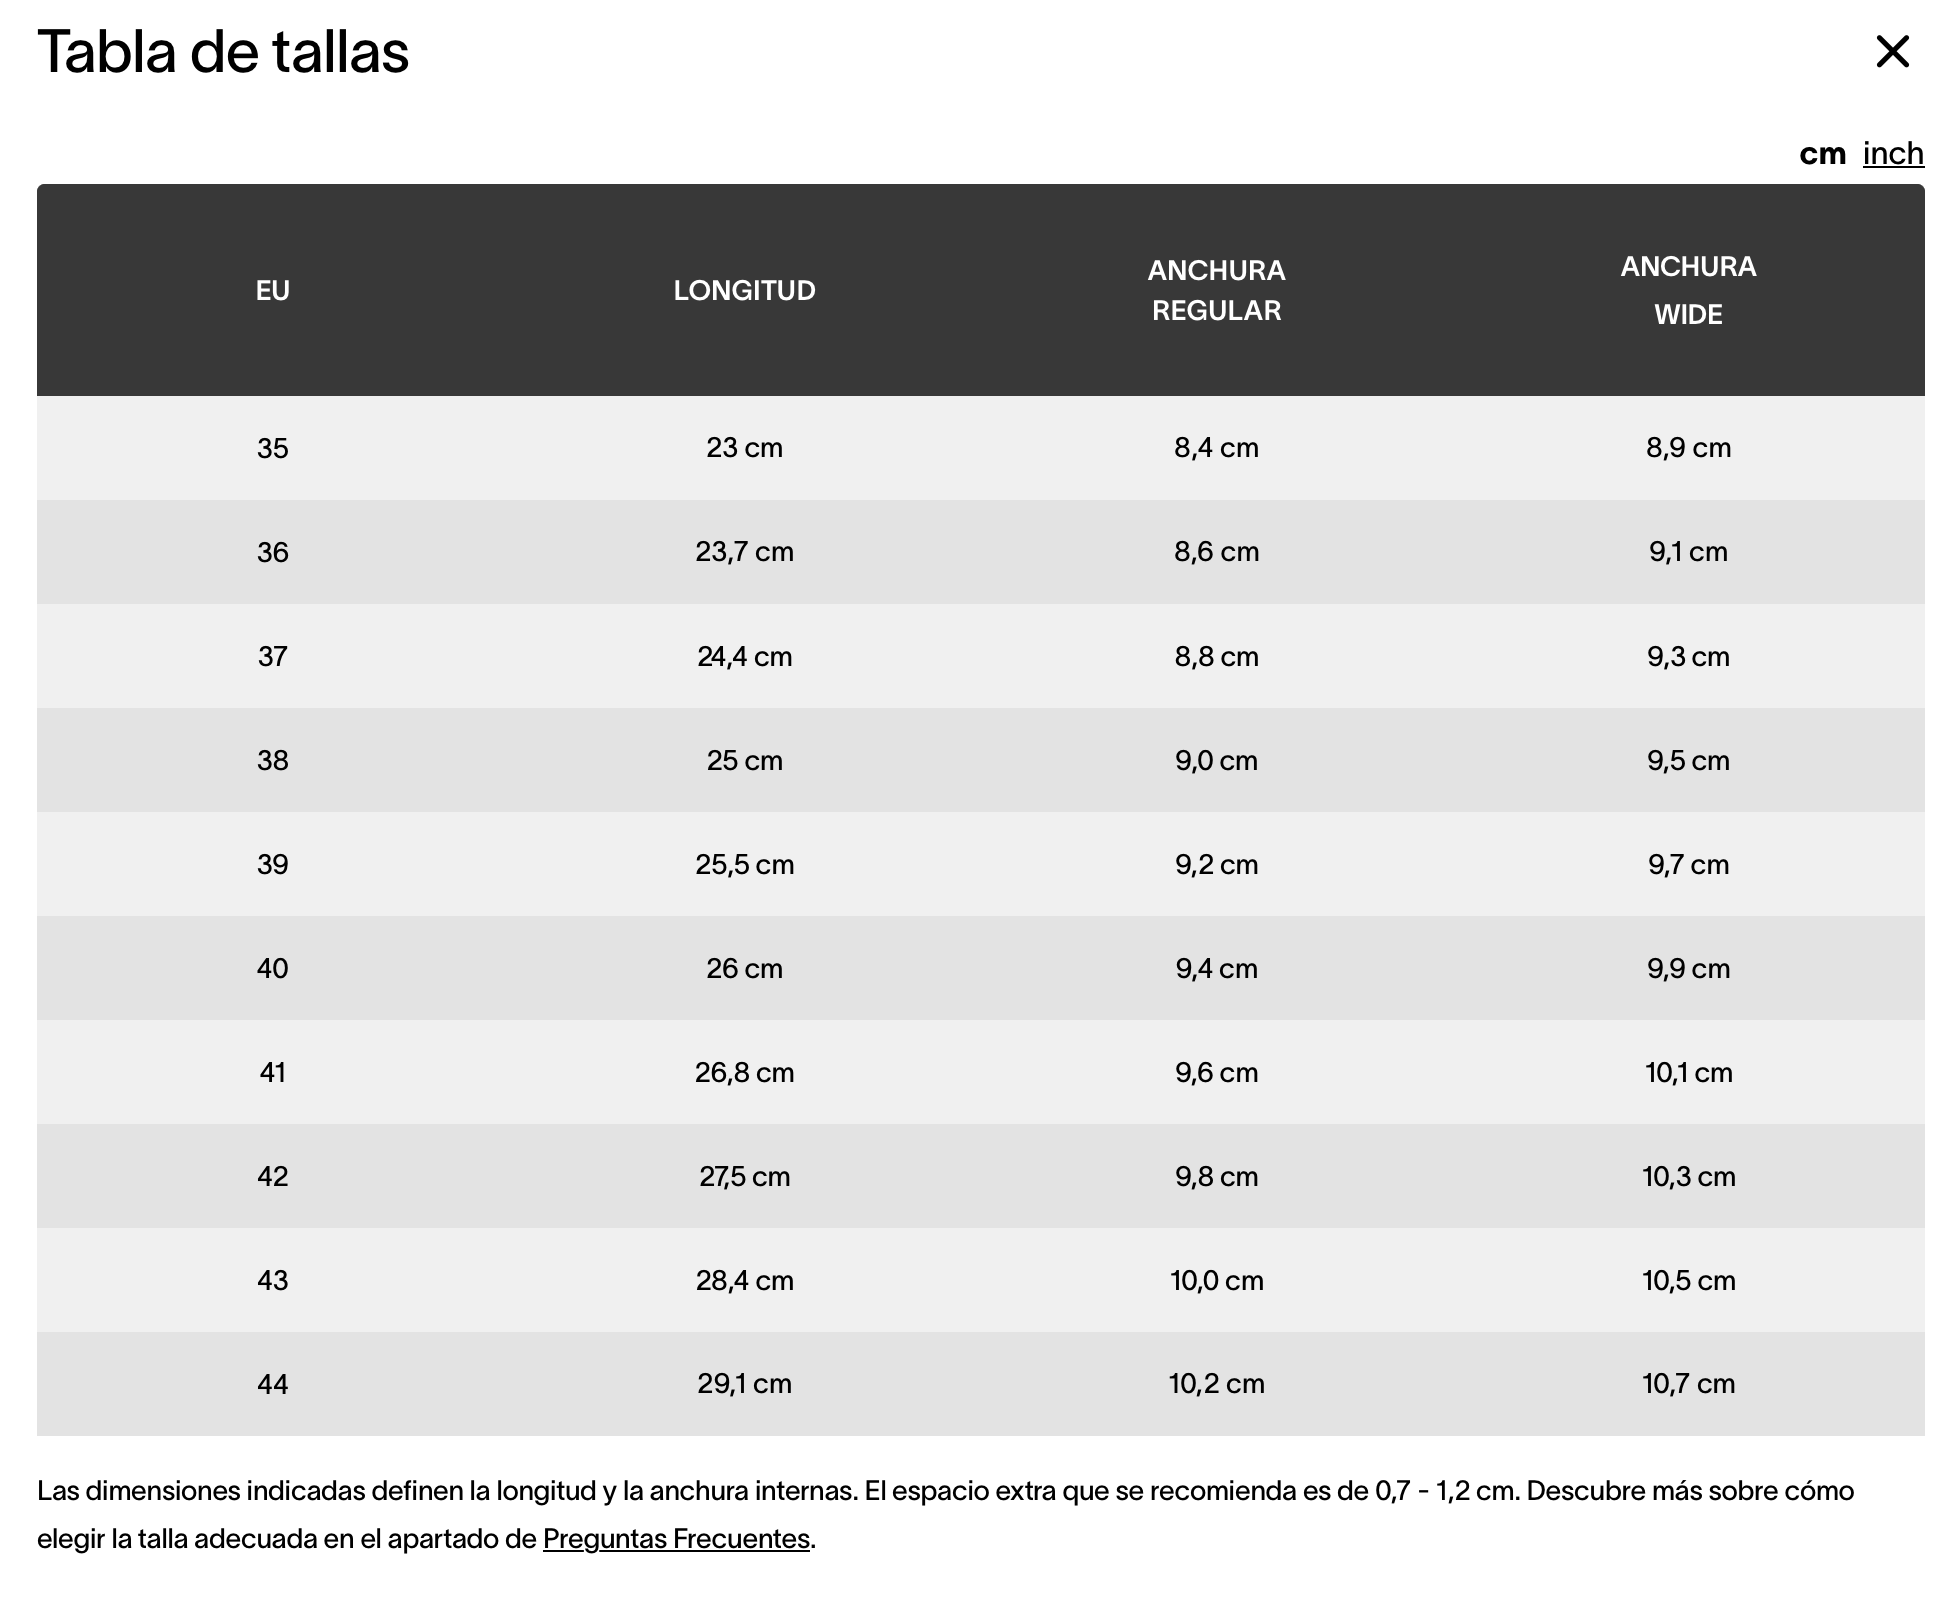Select the EU size 37 cell
Screen dimensions: 1954x1604
[272, 657]
